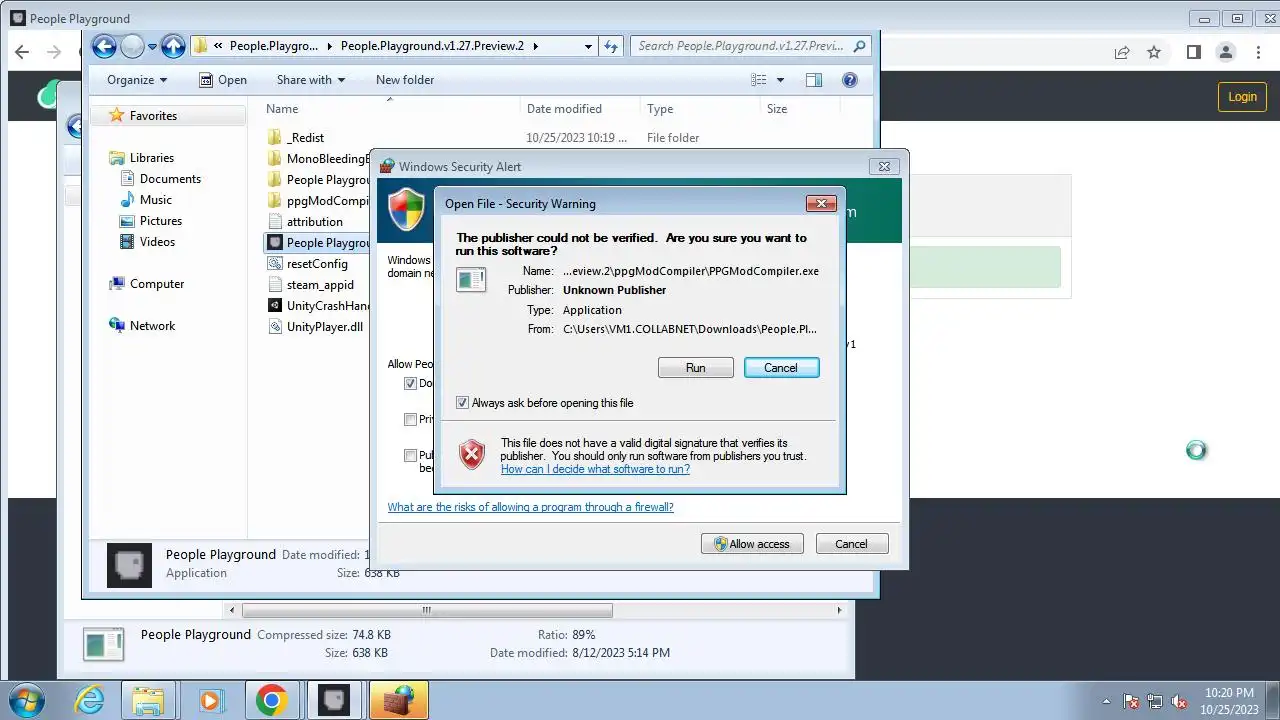Select Network in navigation pane
This screenshot has width=1280, height=720.
click(152, 326)
